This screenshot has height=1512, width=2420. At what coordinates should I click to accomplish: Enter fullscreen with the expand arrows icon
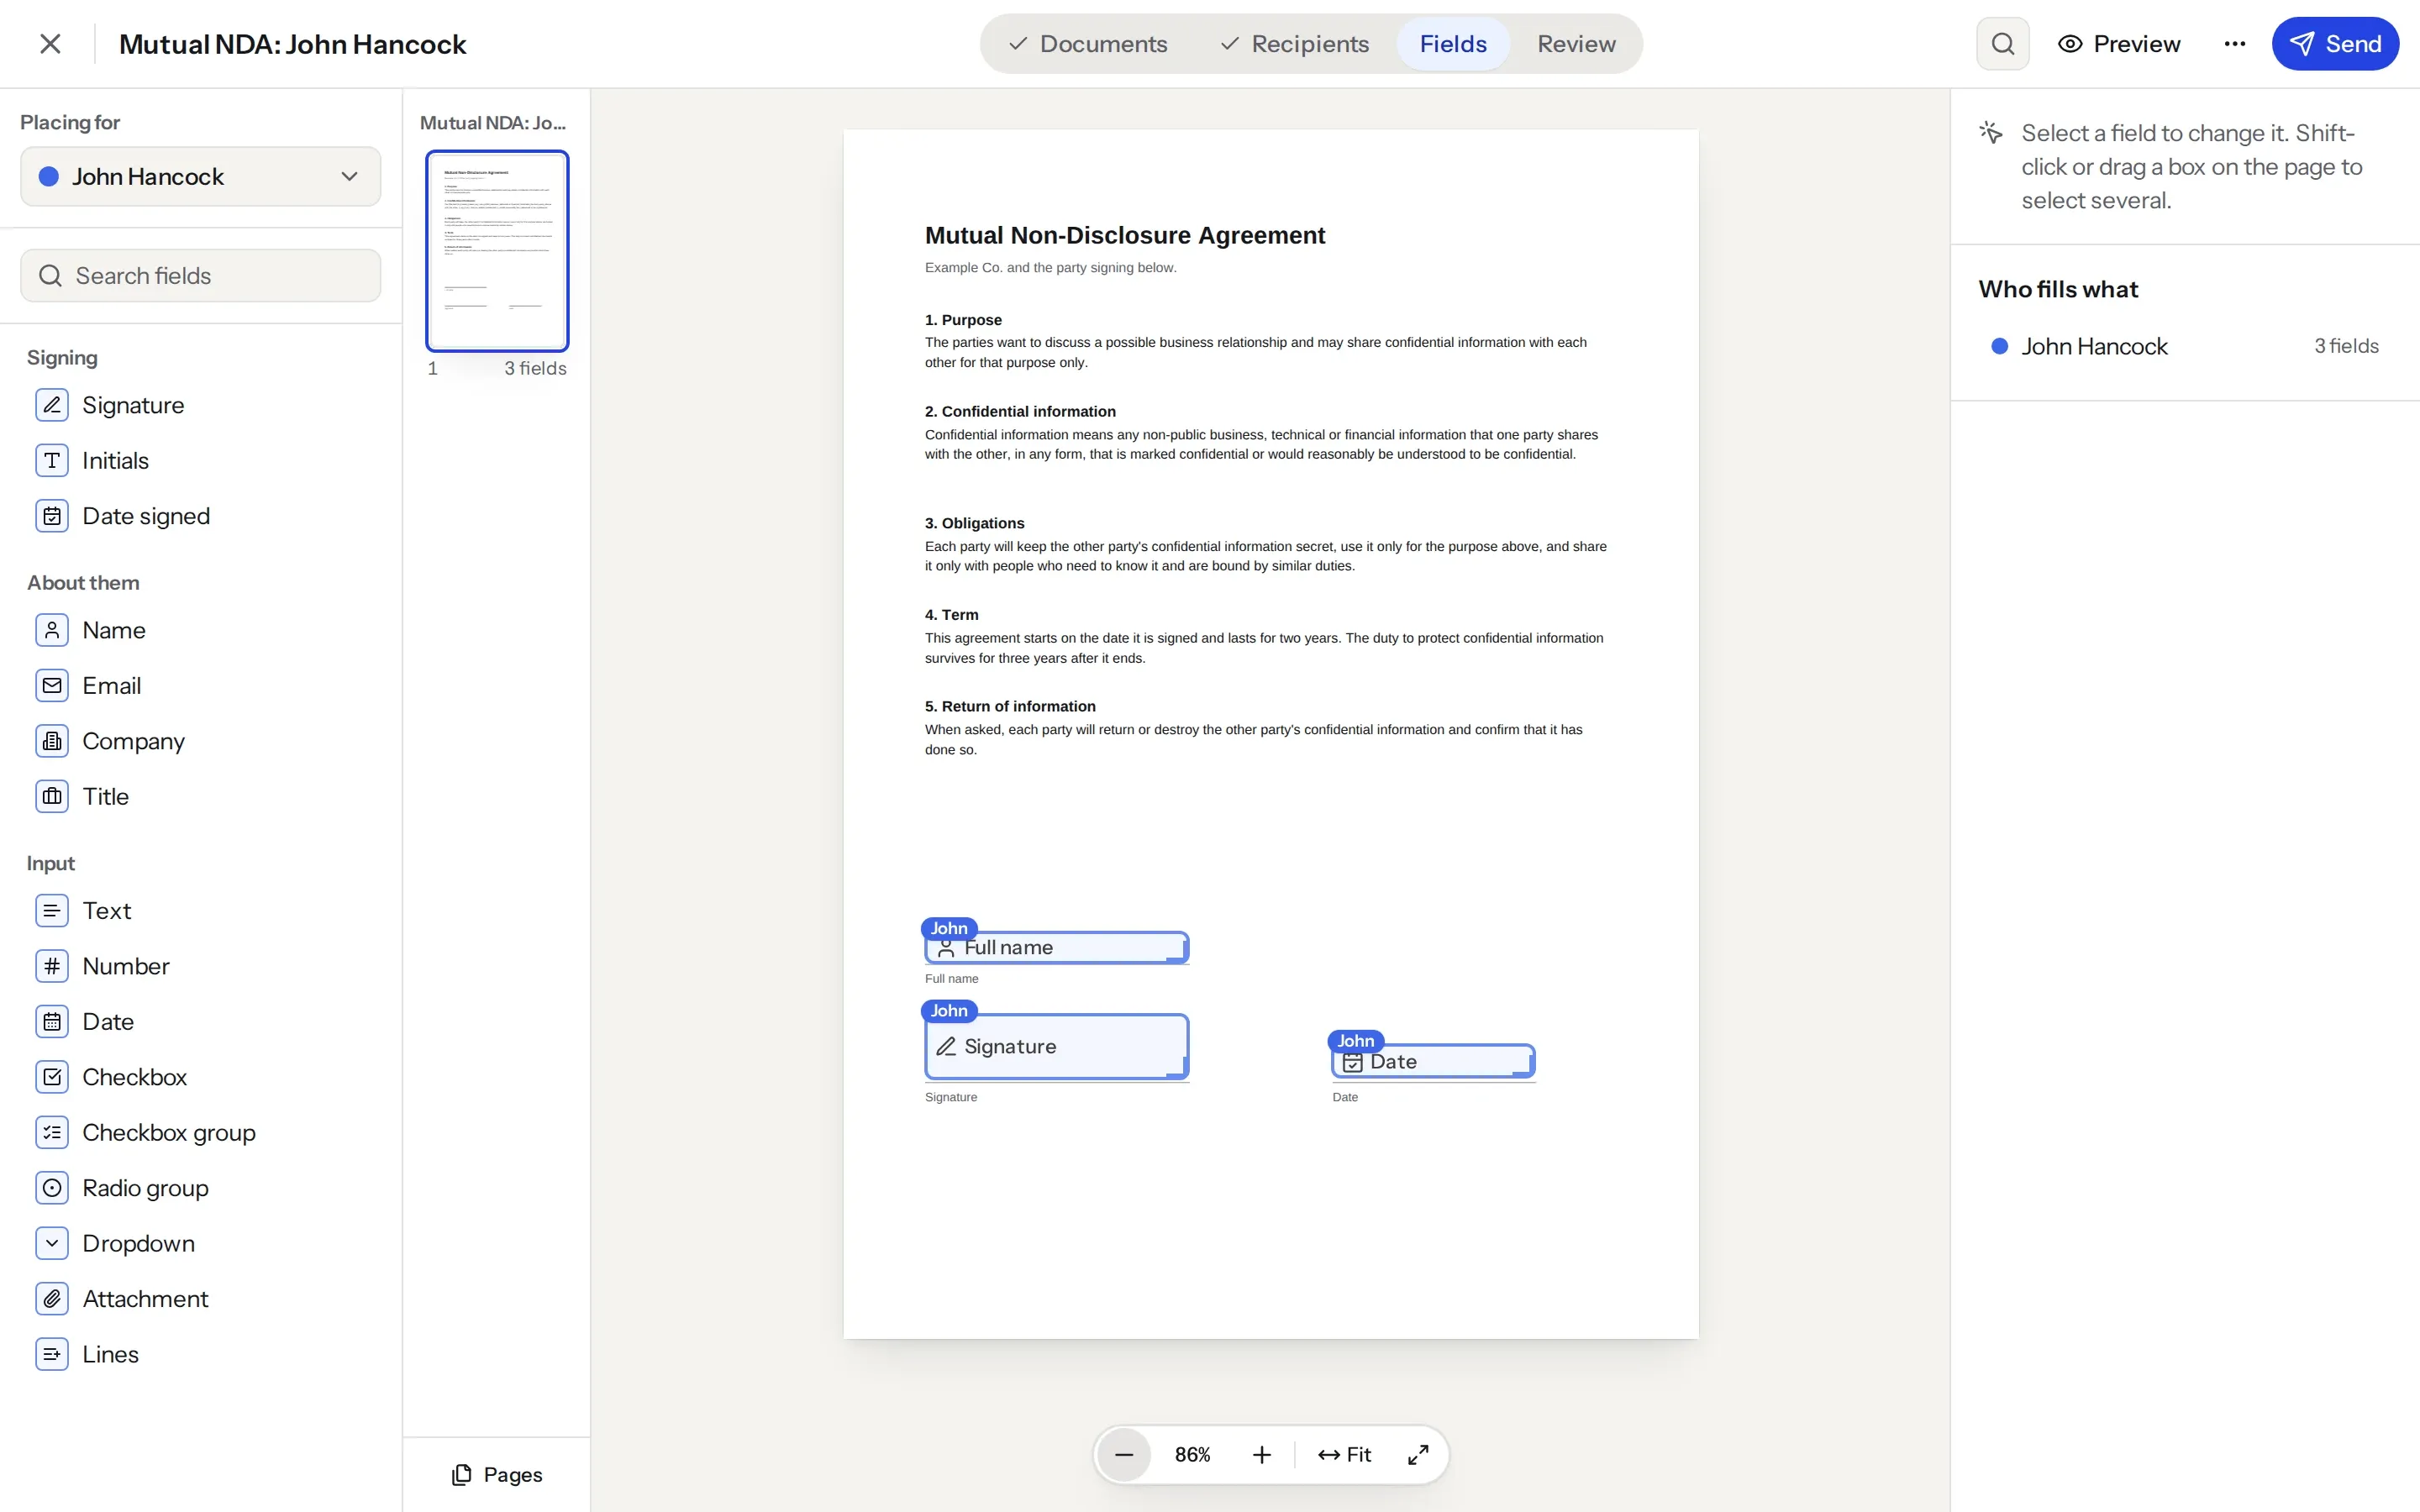tap(1418, 1455)
